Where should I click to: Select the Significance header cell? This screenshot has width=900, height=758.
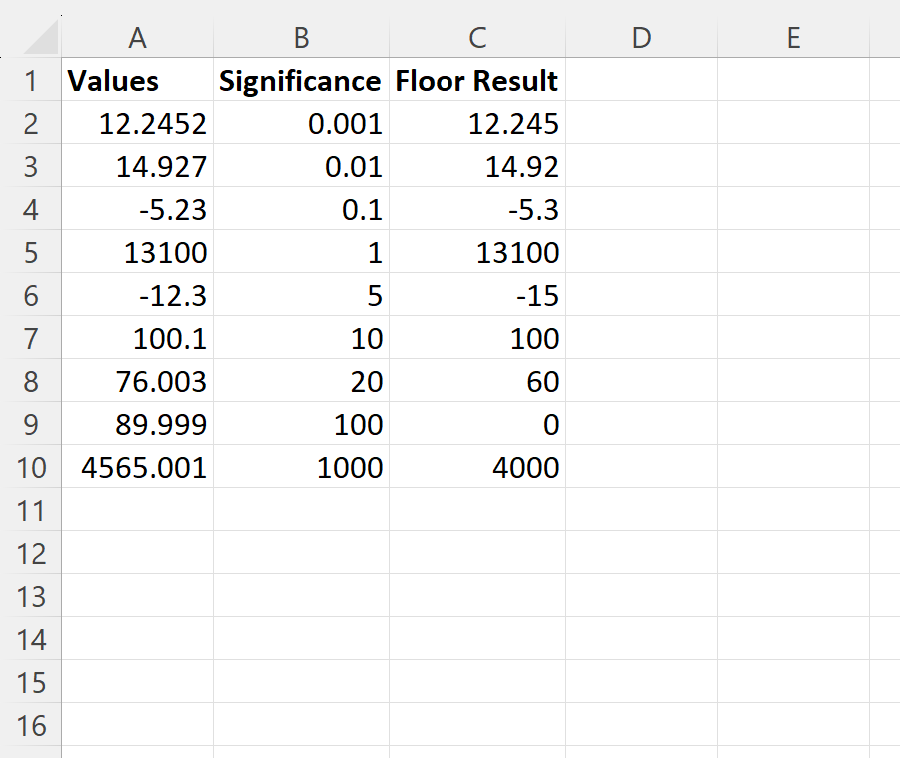coord(301,81)
